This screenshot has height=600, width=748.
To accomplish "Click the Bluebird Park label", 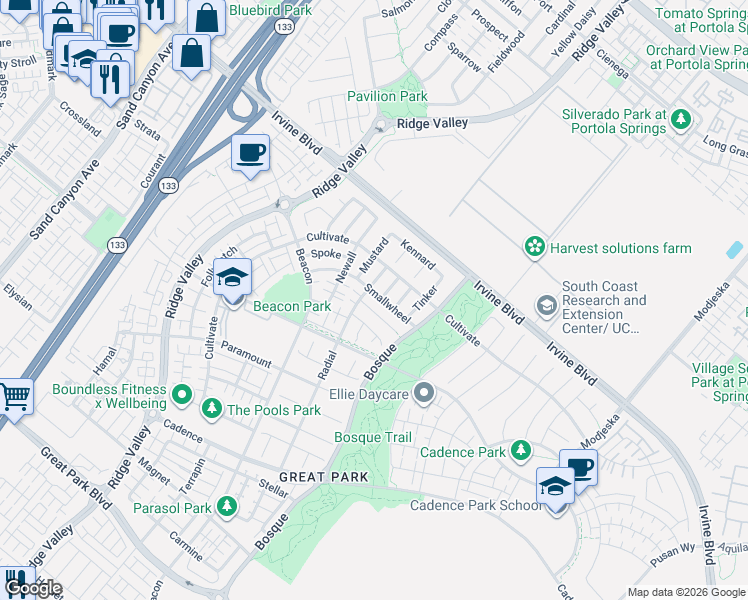I will (x=270, y=10).
